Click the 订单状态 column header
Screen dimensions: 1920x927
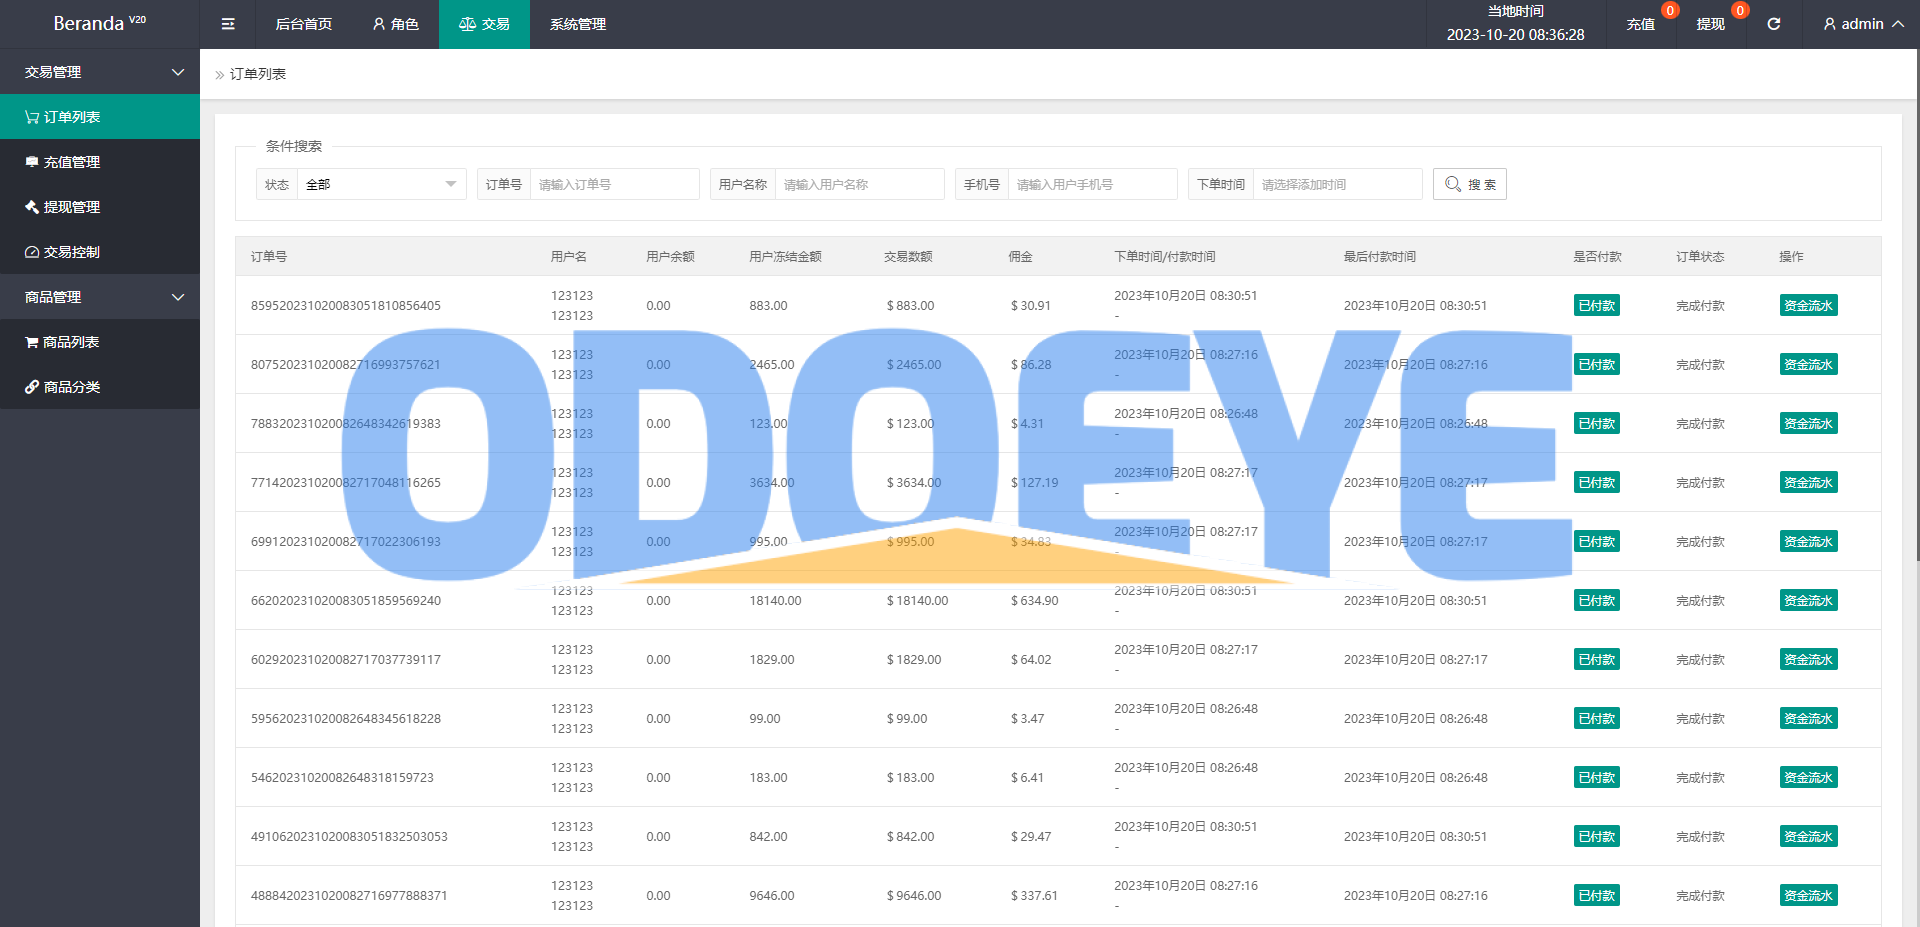[1700, 257]
